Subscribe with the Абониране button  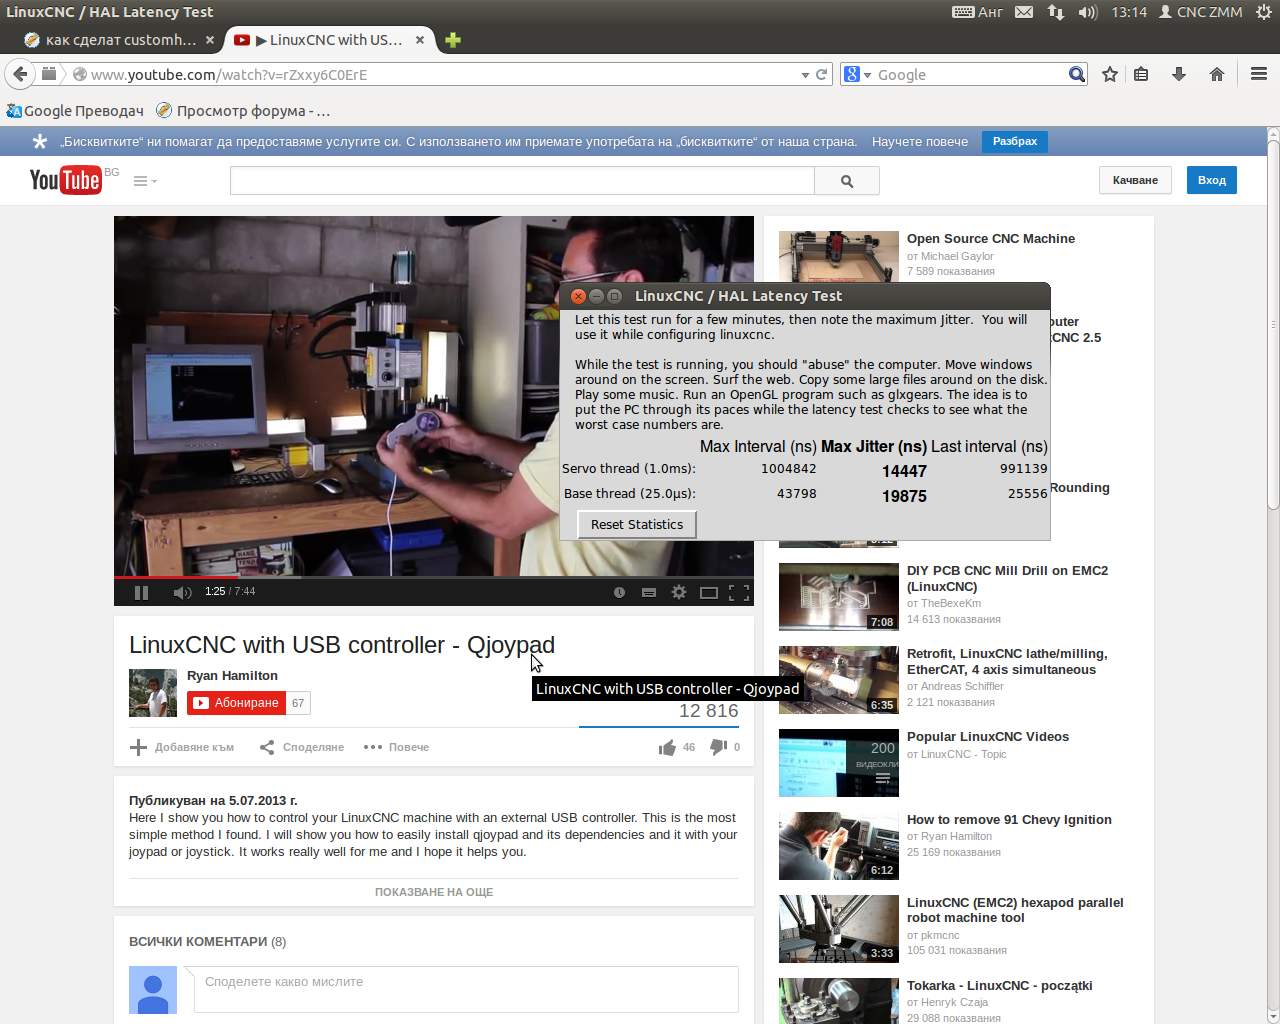click(236, 703)
